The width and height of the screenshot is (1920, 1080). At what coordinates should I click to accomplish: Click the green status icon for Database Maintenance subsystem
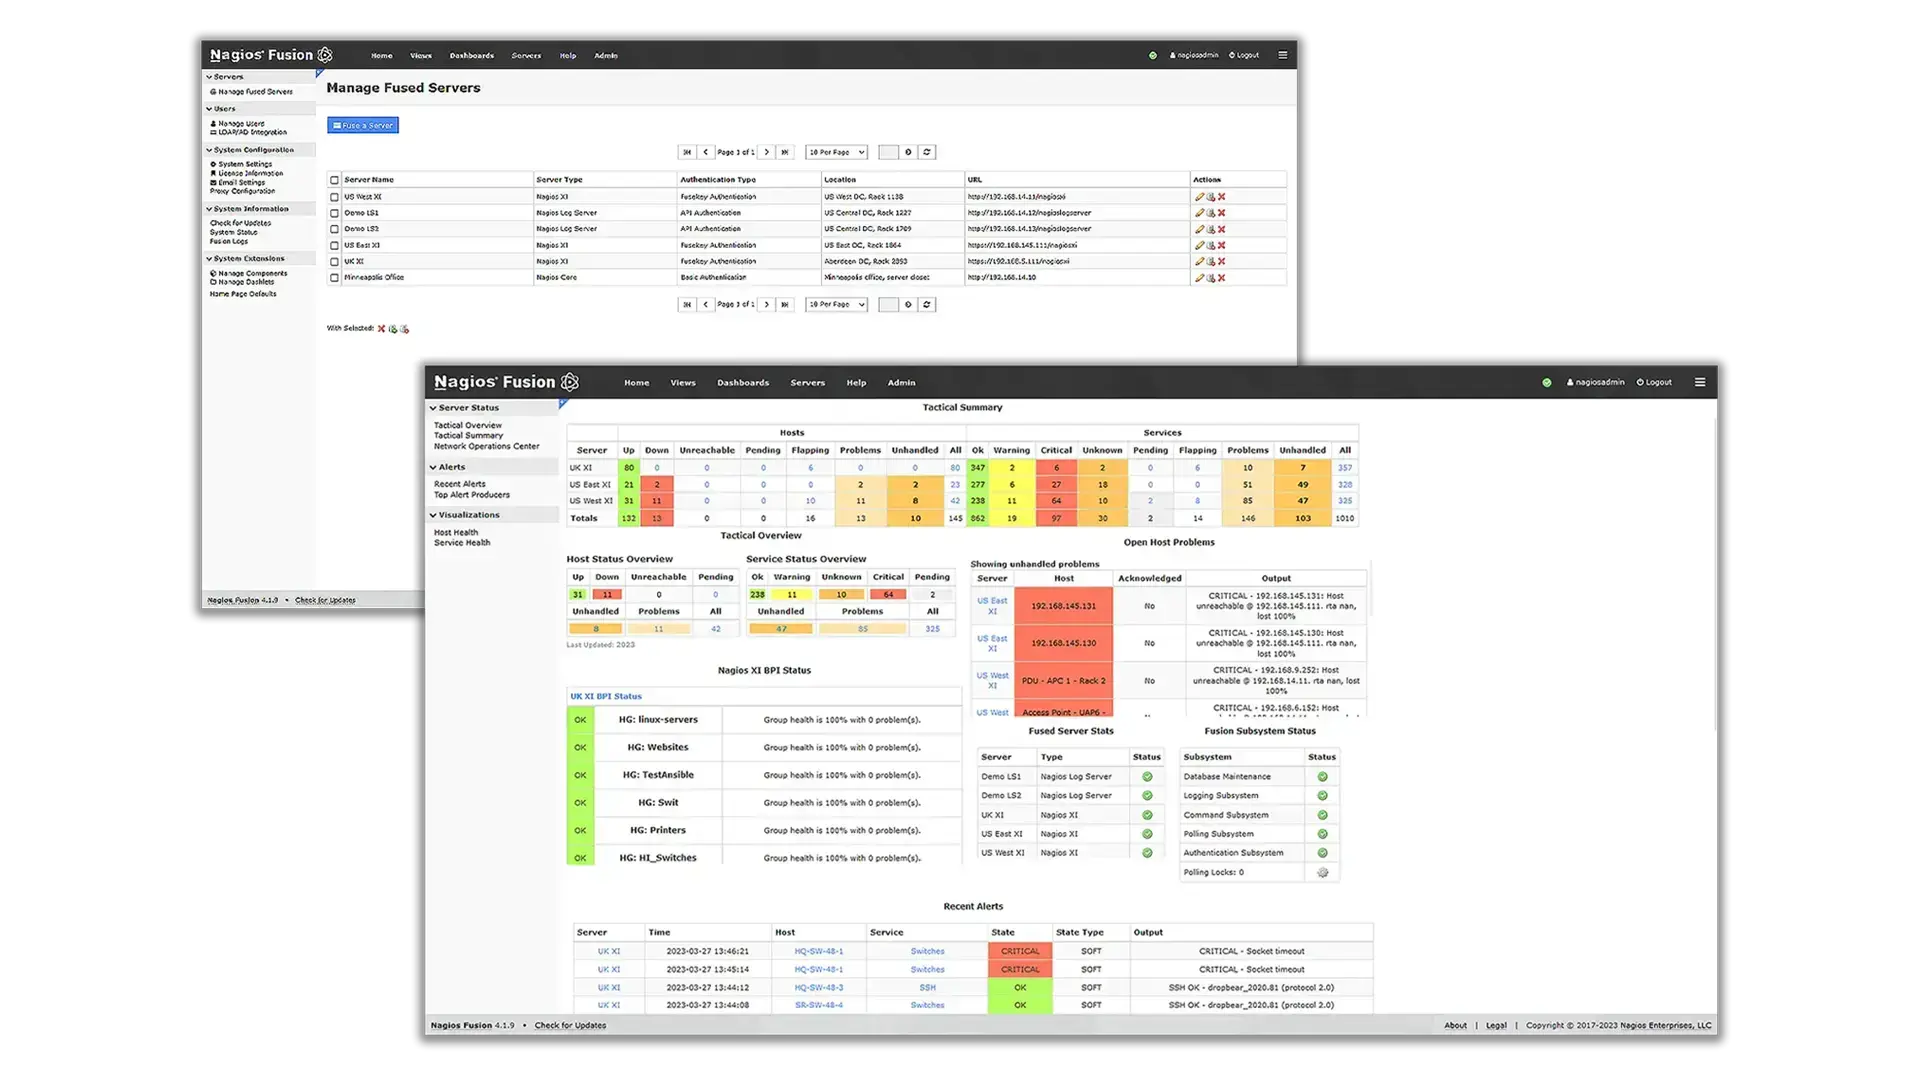pos(1322,777)
